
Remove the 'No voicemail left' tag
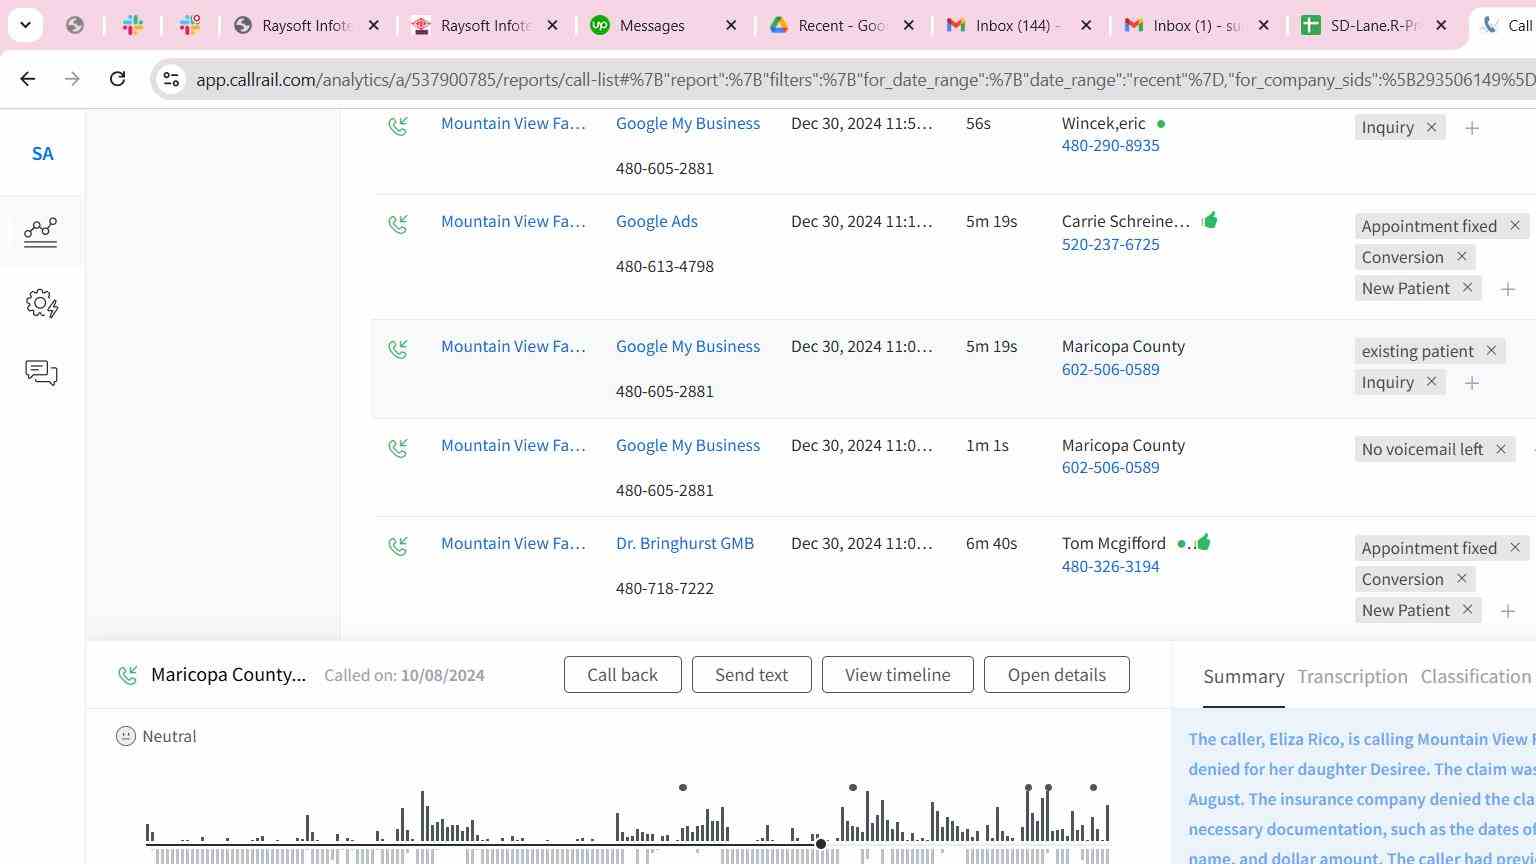(x=1500, y=449)
